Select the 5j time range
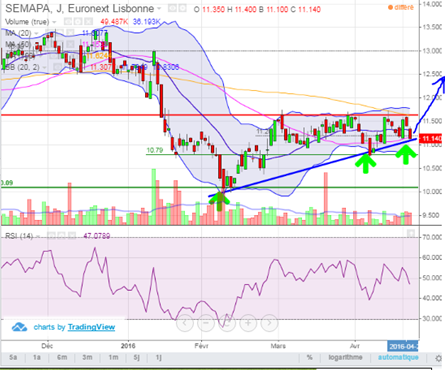This screenshot has width=448, height=370. [136, 357]
